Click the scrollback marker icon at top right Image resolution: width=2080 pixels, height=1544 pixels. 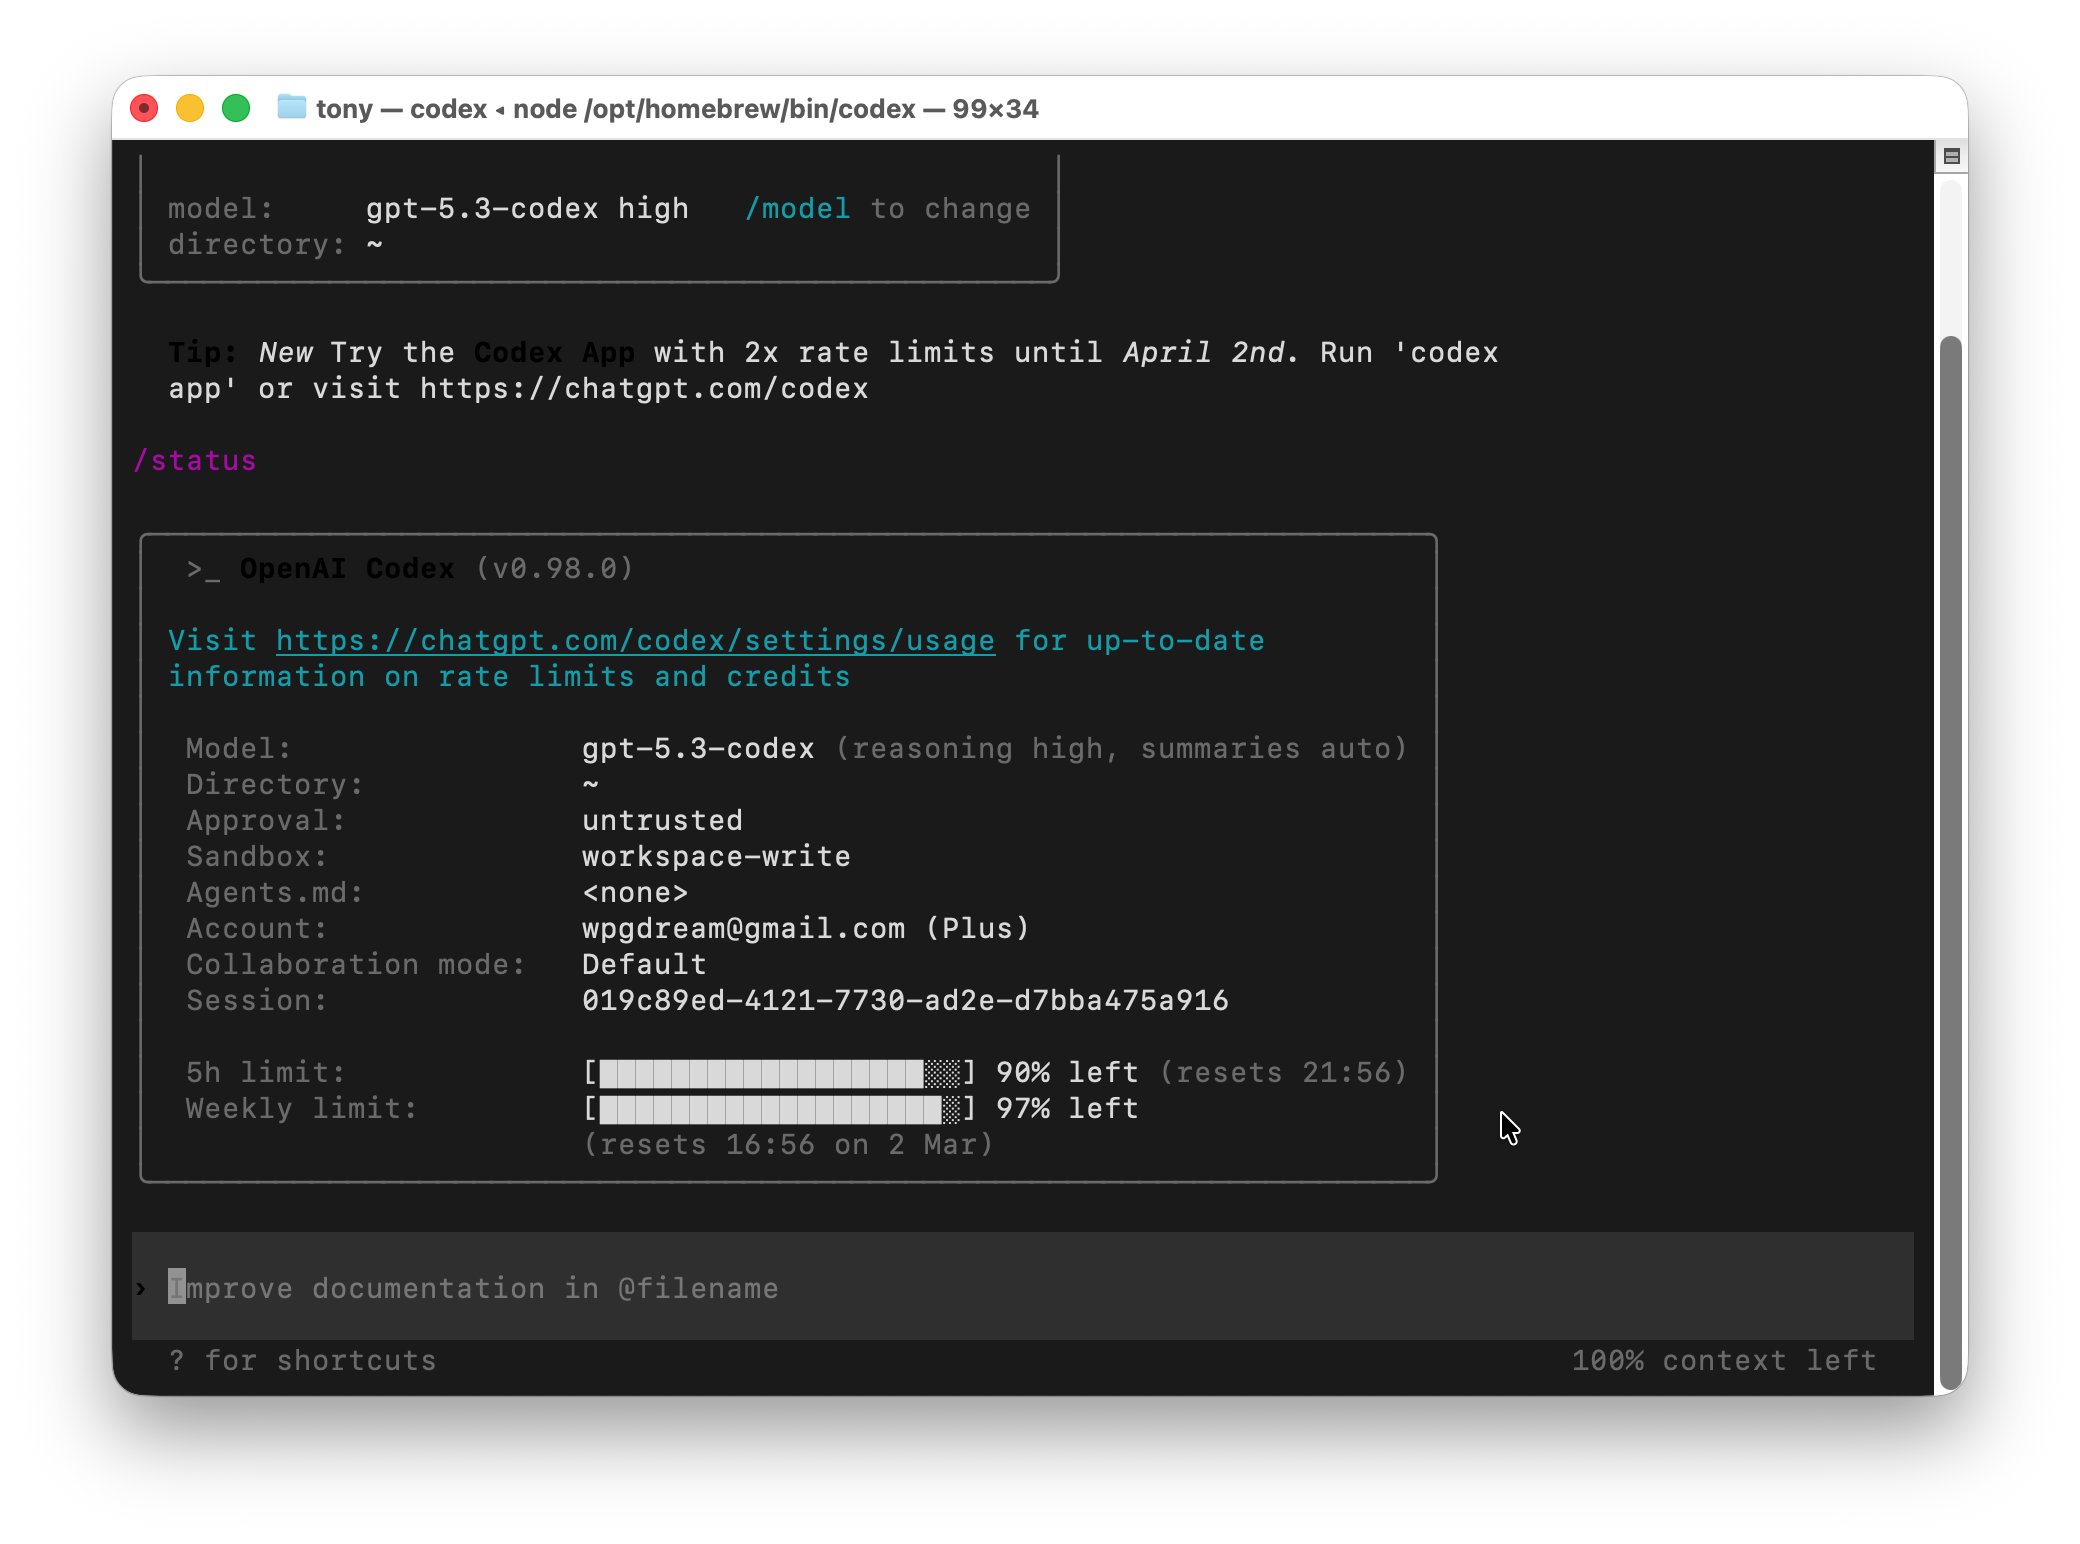point(1951,156)
